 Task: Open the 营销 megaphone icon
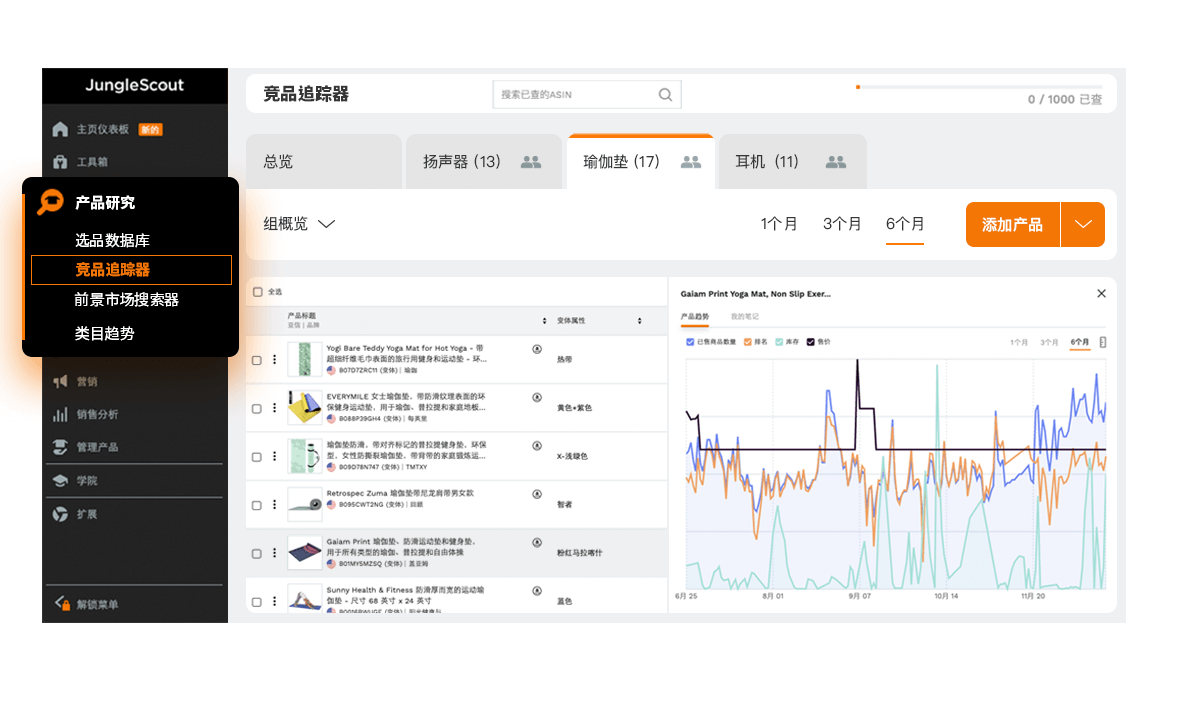tap(60, 382)
